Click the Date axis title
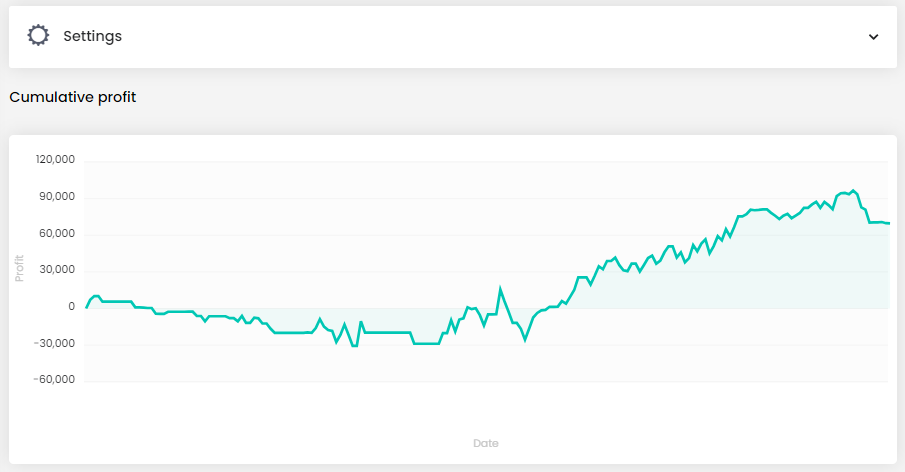The image size is (905, 472). [486, 443]
